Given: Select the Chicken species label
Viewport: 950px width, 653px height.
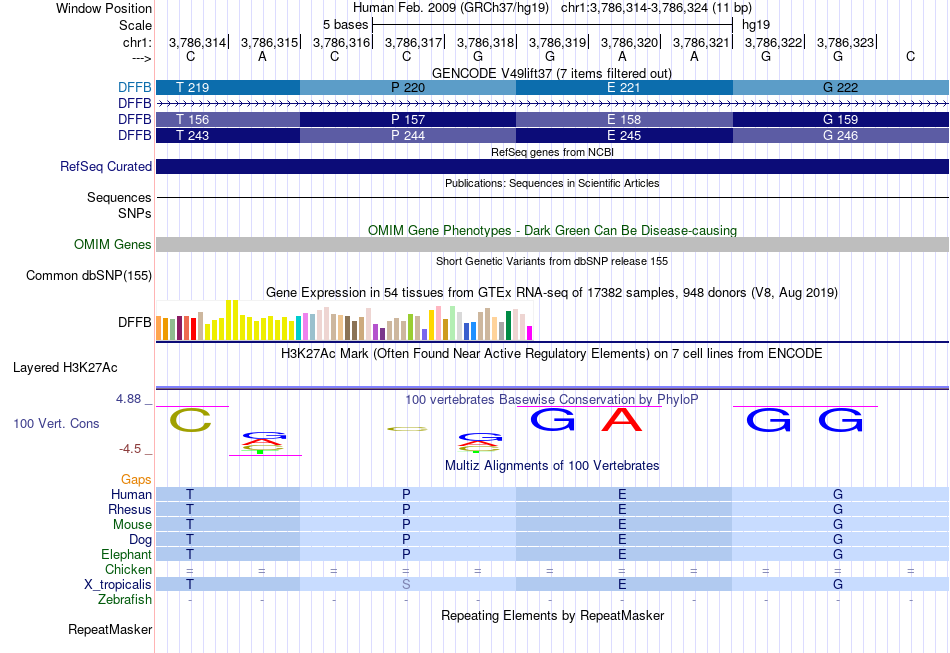Looking at the screenshot, I should pyautogui.click(x=128, y=569).
